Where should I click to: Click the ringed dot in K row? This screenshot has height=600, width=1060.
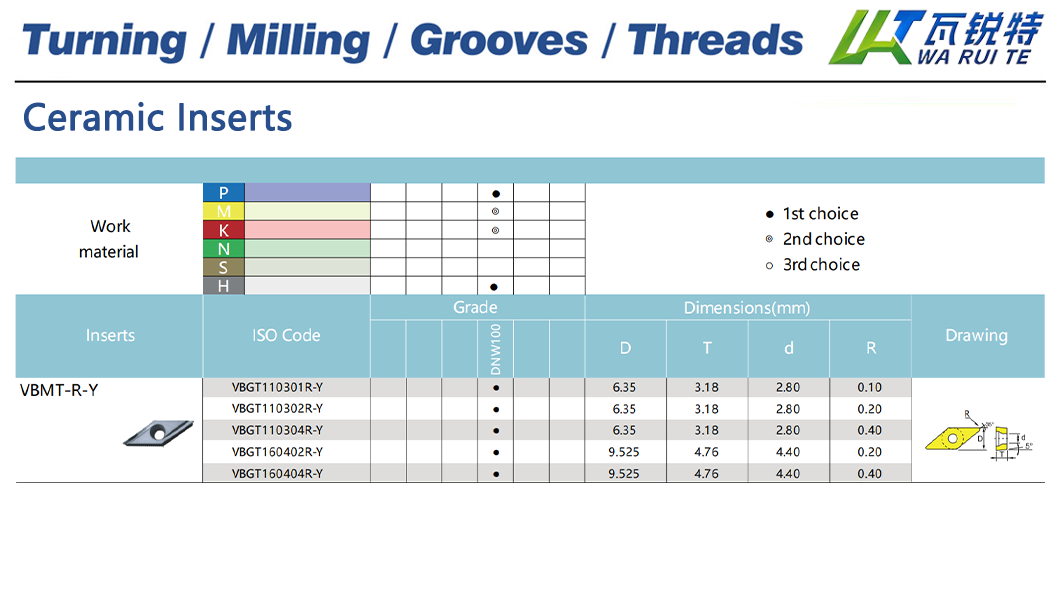coord(496,230)
